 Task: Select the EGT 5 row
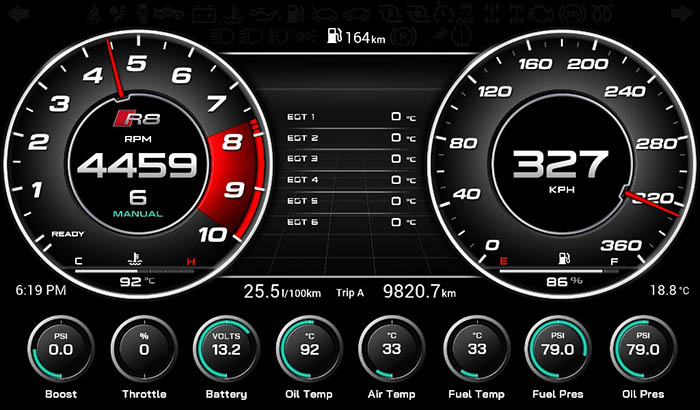click(351, 201)
